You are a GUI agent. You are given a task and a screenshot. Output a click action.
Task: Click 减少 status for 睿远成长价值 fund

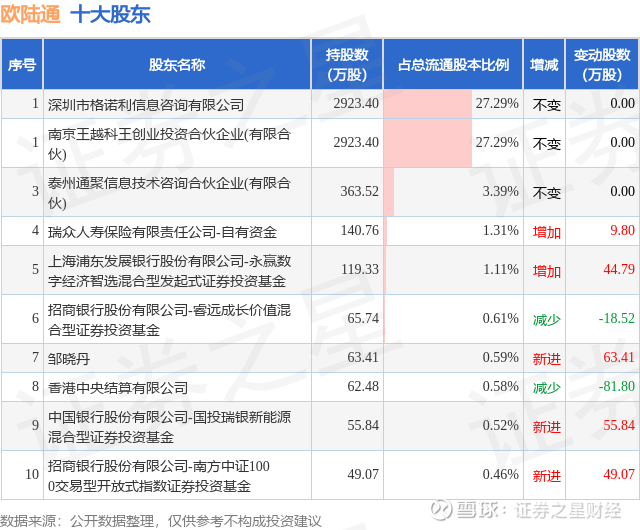tap(547, 320)
